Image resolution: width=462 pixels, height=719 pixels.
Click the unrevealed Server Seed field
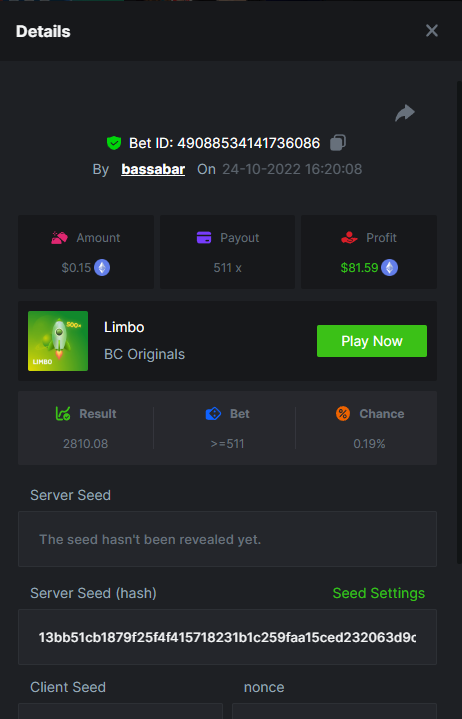(227, 539)
